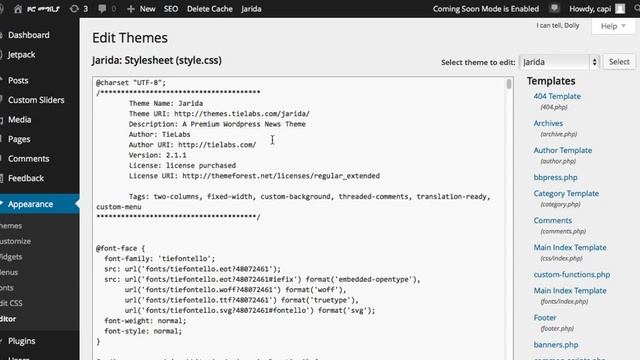Click the Select button for theme
Image resolution: width=640 pixels, height=360 pixels.
tap(619, 62)
